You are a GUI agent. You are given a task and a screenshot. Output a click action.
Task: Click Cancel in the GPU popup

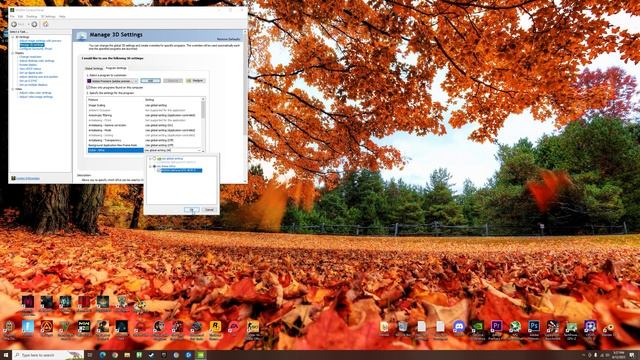pyautogui.click(x=209, y=209)
